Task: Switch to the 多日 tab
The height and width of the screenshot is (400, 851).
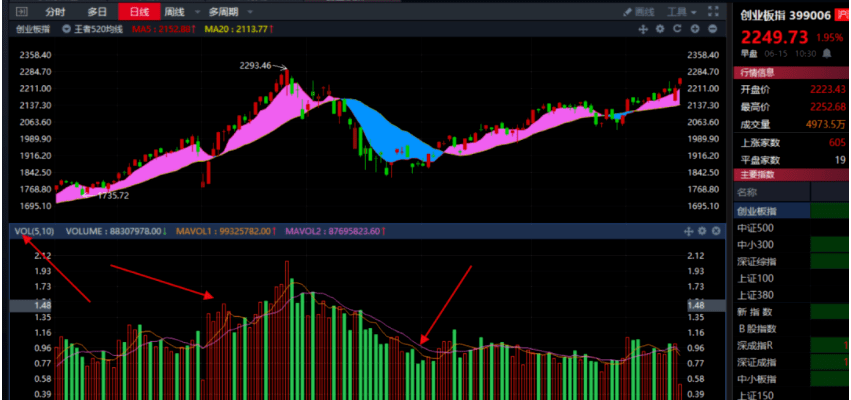Action: 96,12
